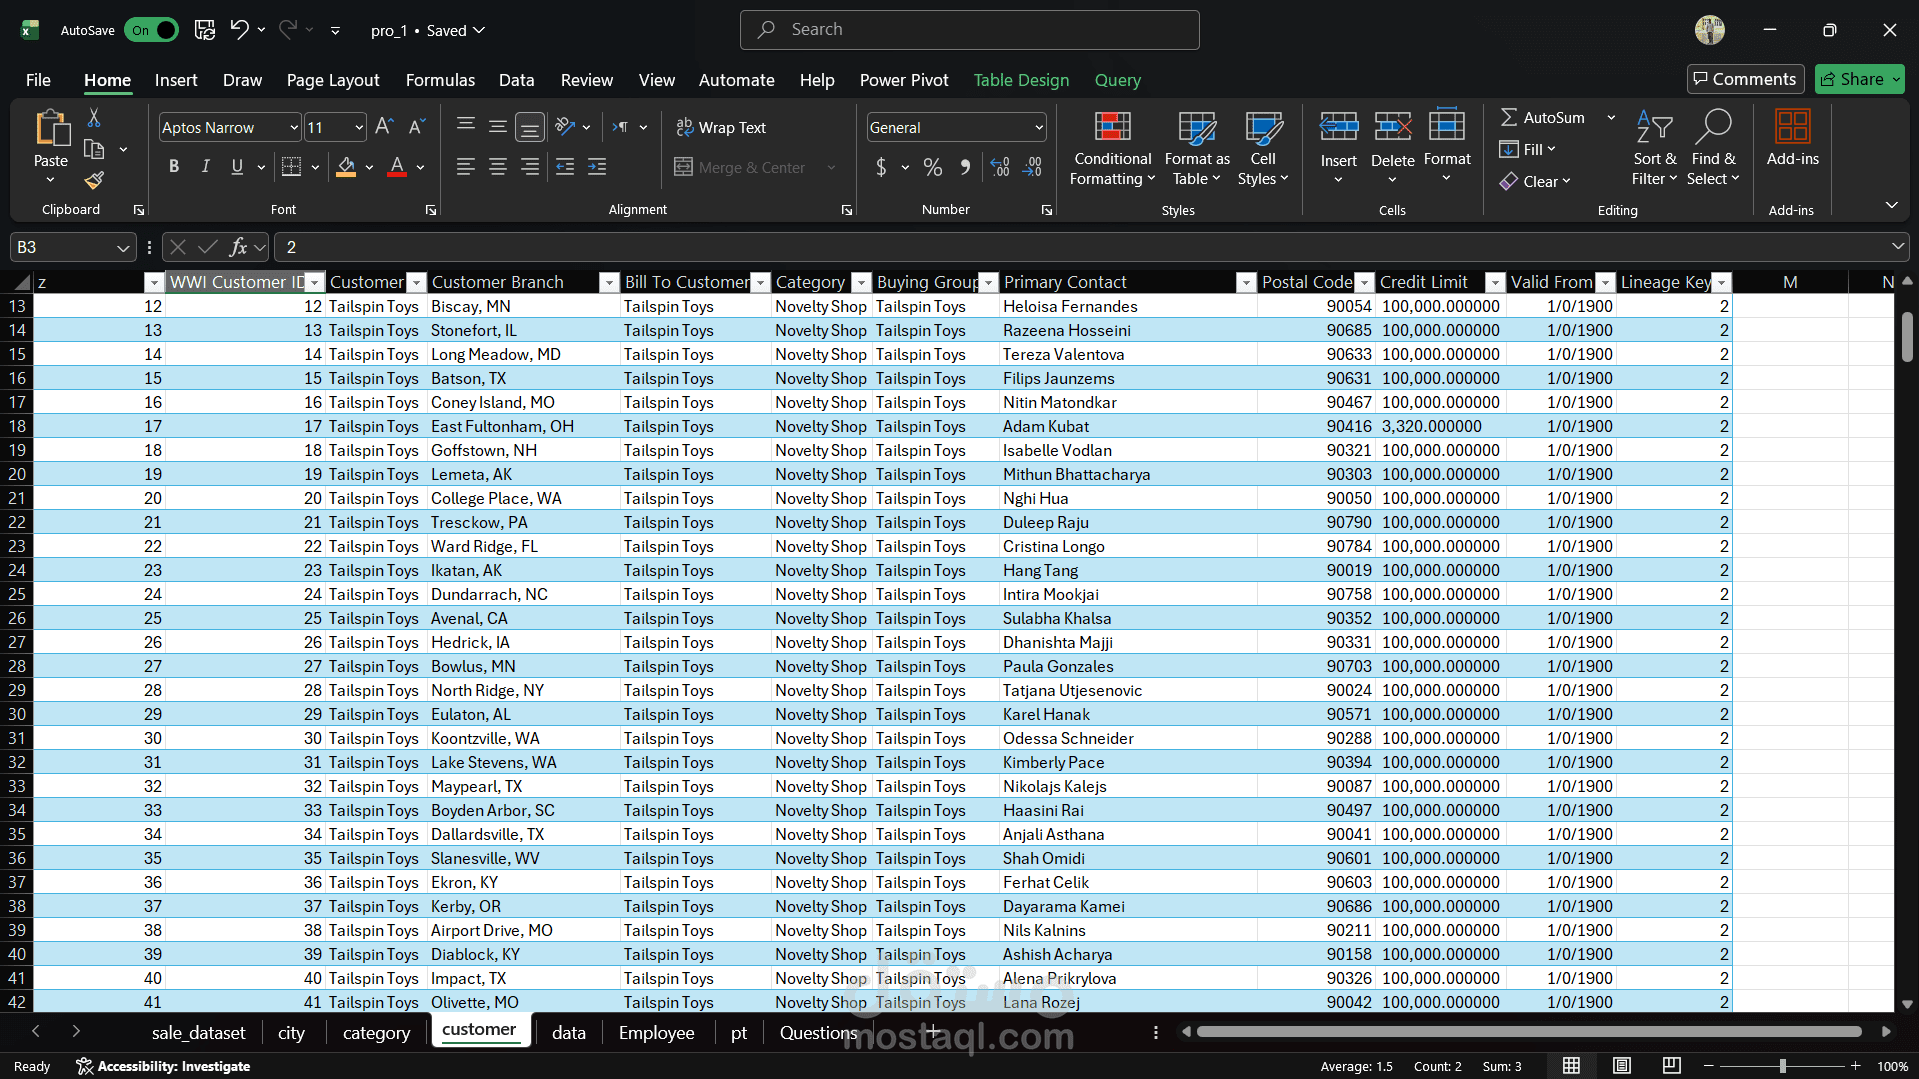Switch to Employee sheet tab

click(x=656, y=1033)
